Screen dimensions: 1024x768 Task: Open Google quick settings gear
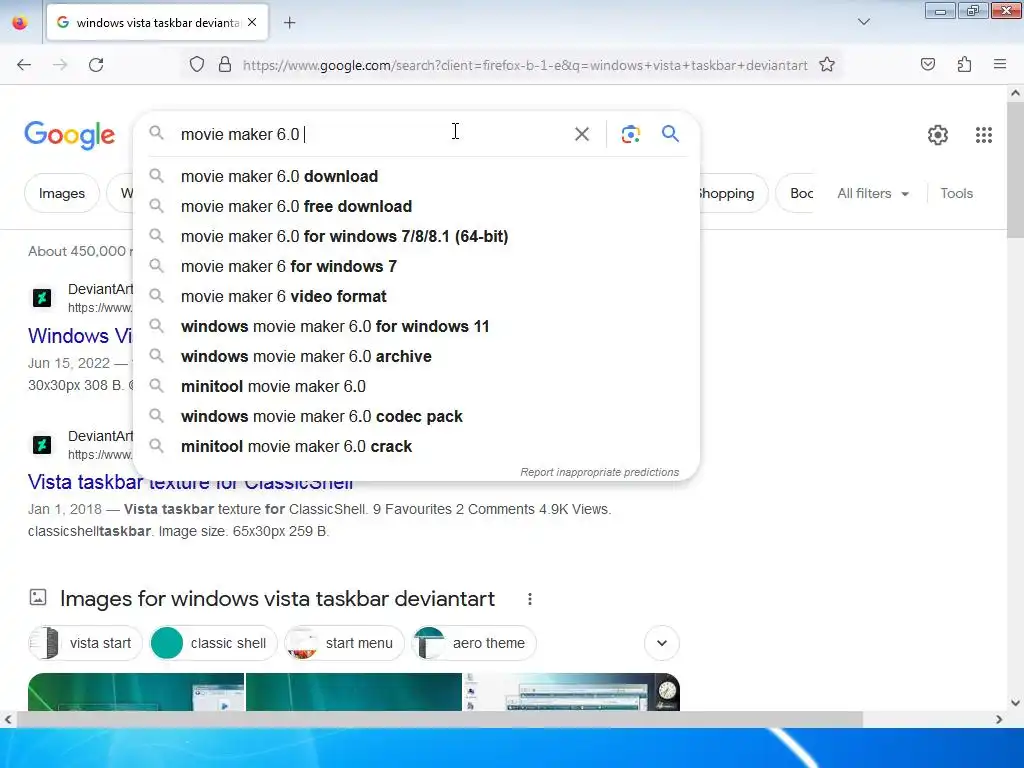coord(938,135)
